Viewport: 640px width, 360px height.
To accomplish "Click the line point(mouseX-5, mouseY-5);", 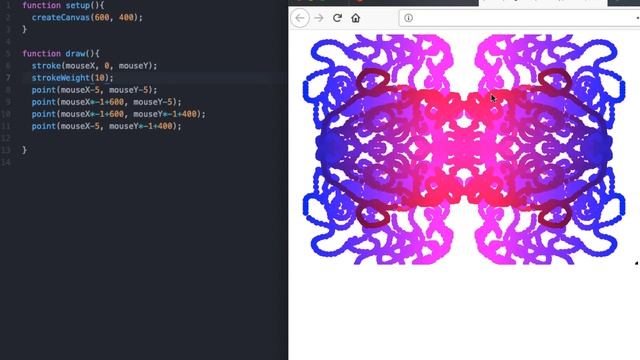I will [x=94, y=90].
